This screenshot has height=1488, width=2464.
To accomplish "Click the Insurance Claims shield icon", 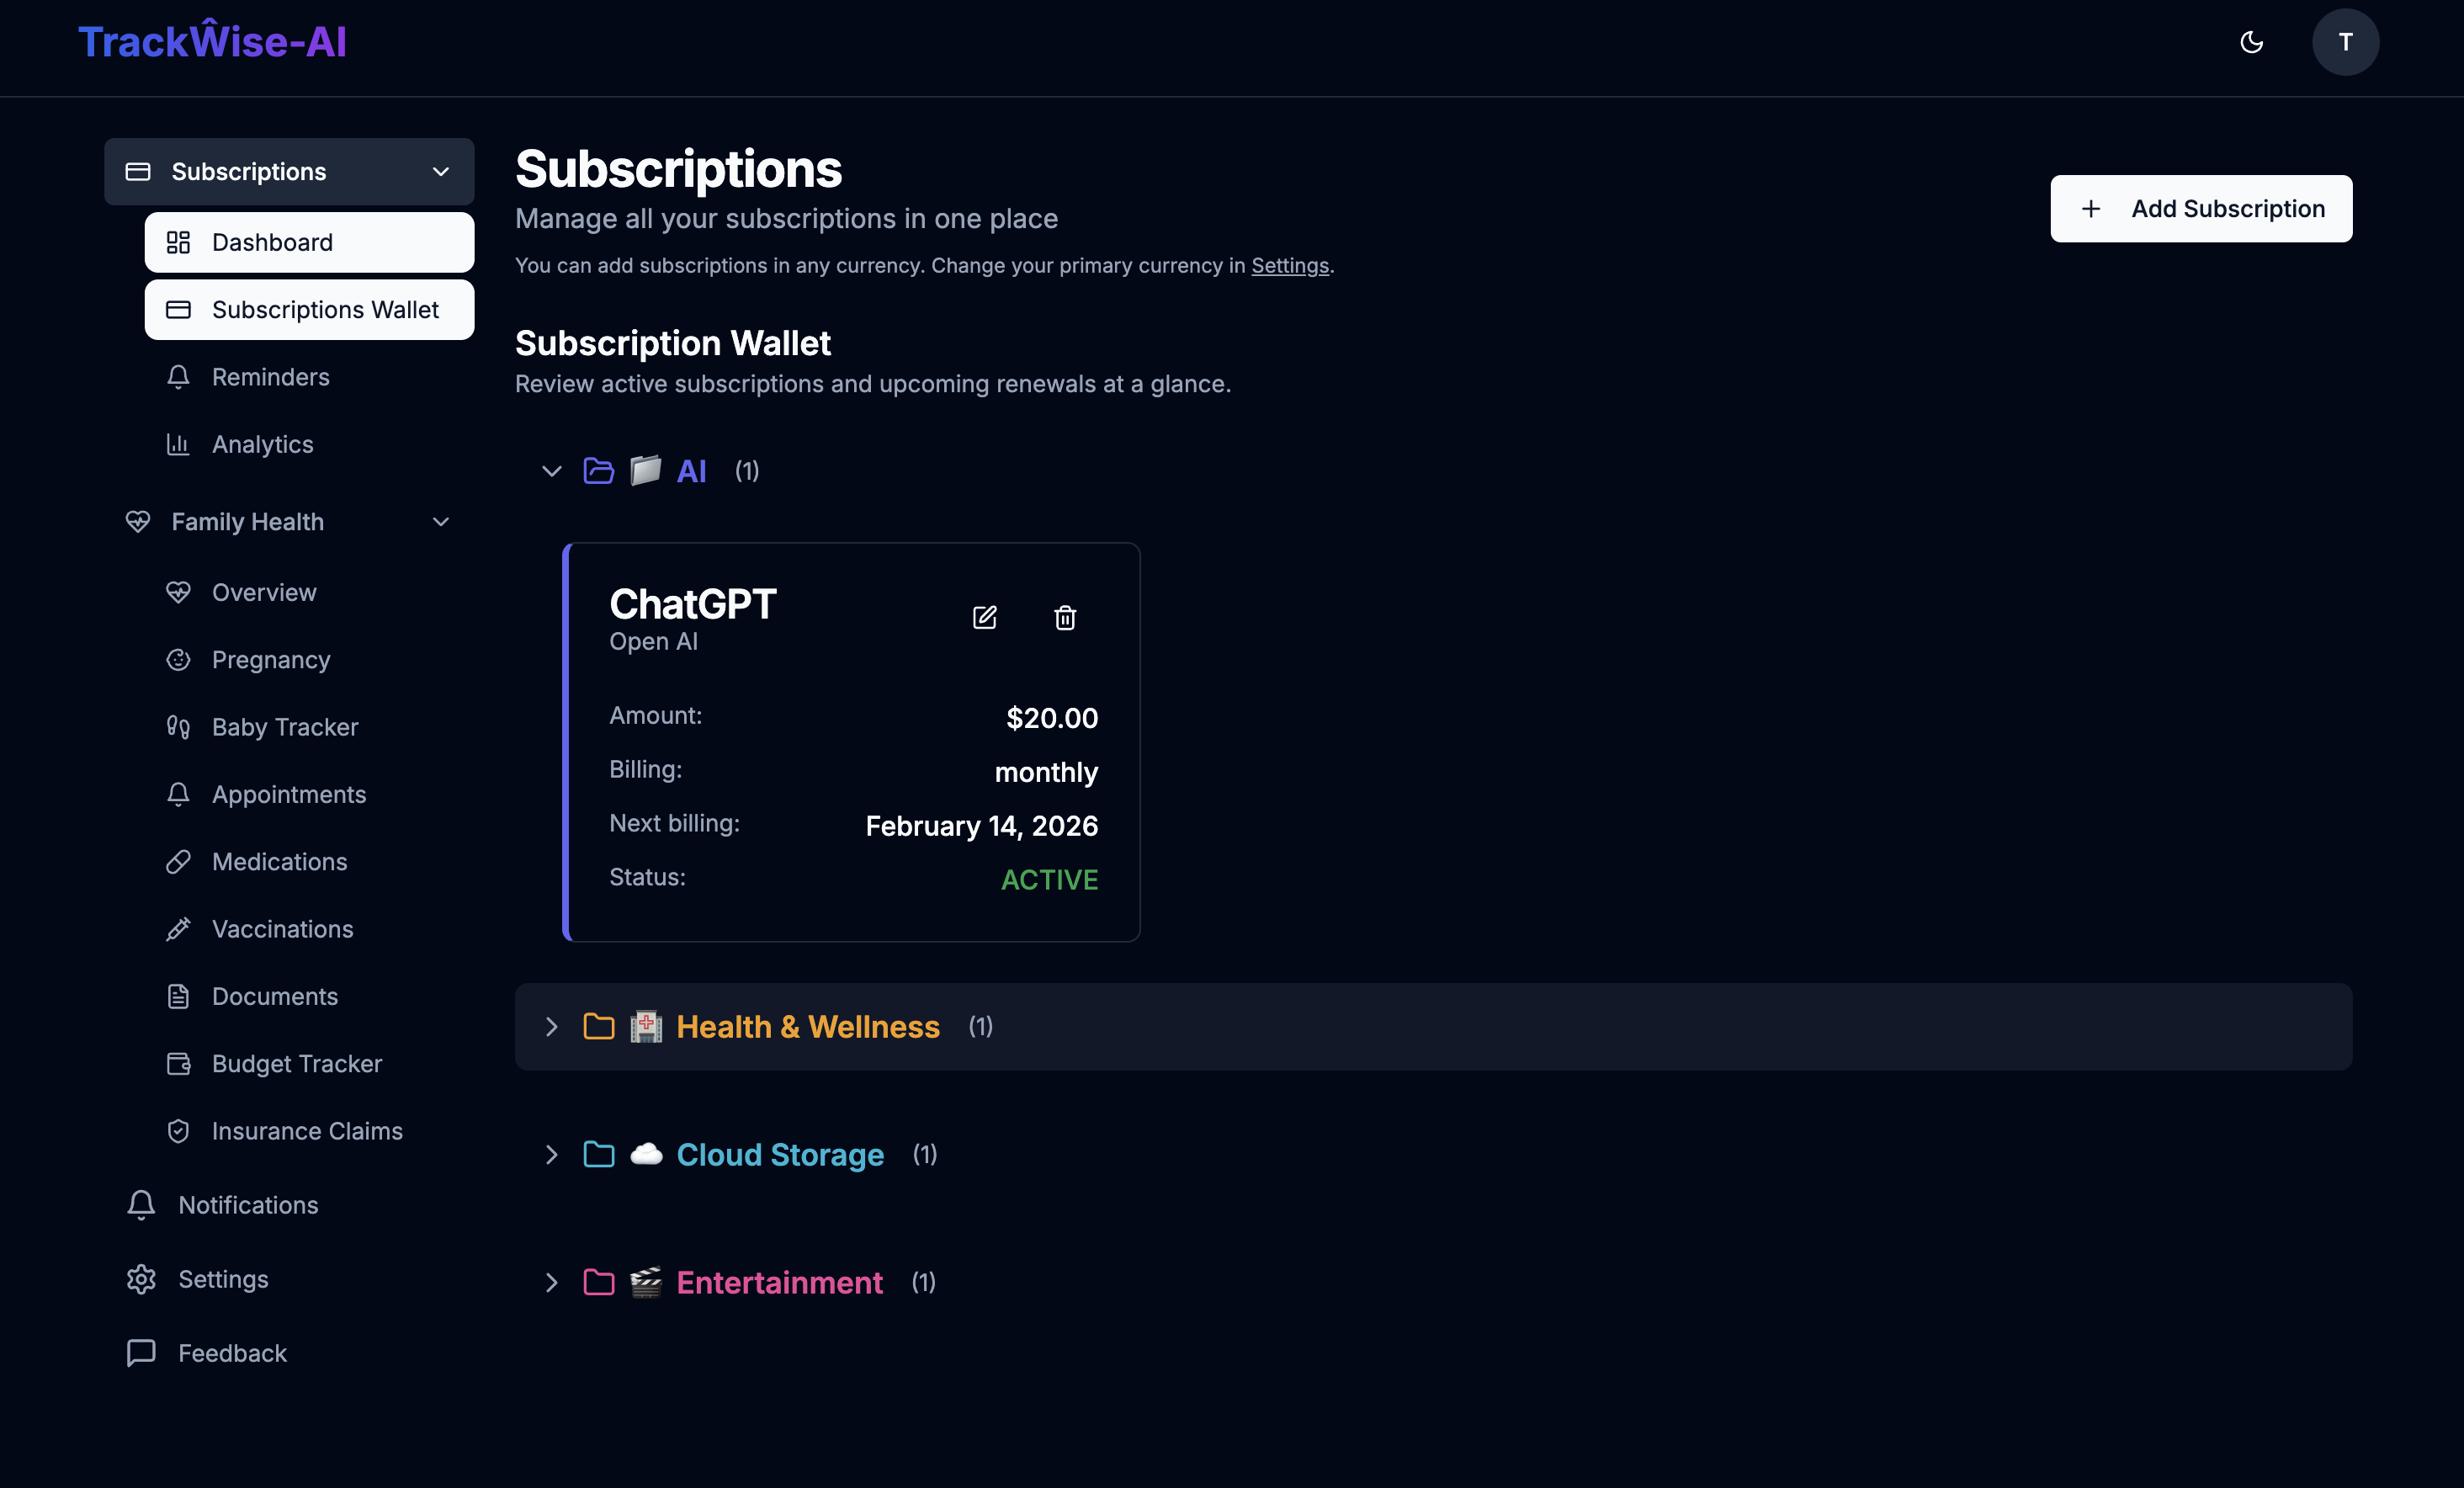I will click(x=180, y=1131).
